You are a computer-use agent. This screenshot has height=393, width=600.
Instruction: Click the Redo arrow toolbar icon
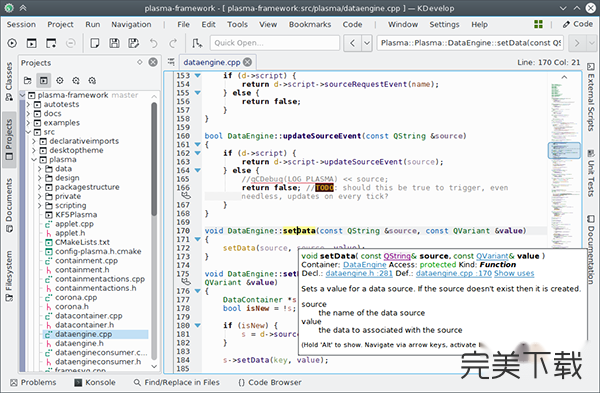pyautogui.click(x=173, y=43)
